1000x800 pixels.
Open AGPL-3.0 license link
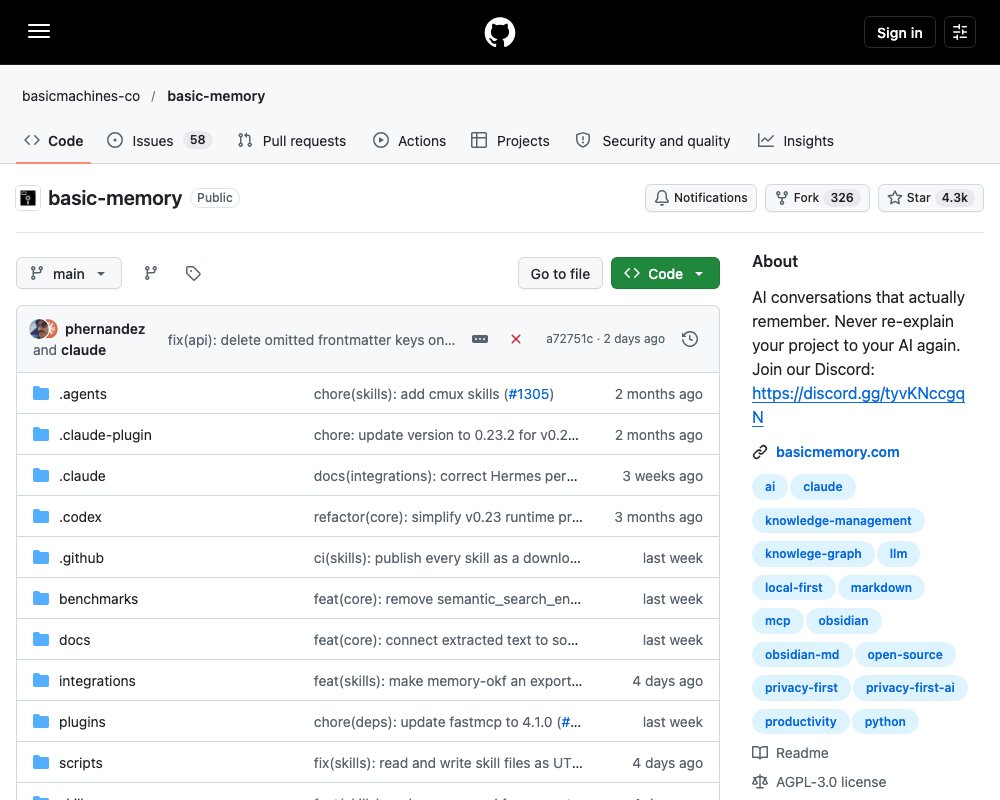click(x=819, y=781)
